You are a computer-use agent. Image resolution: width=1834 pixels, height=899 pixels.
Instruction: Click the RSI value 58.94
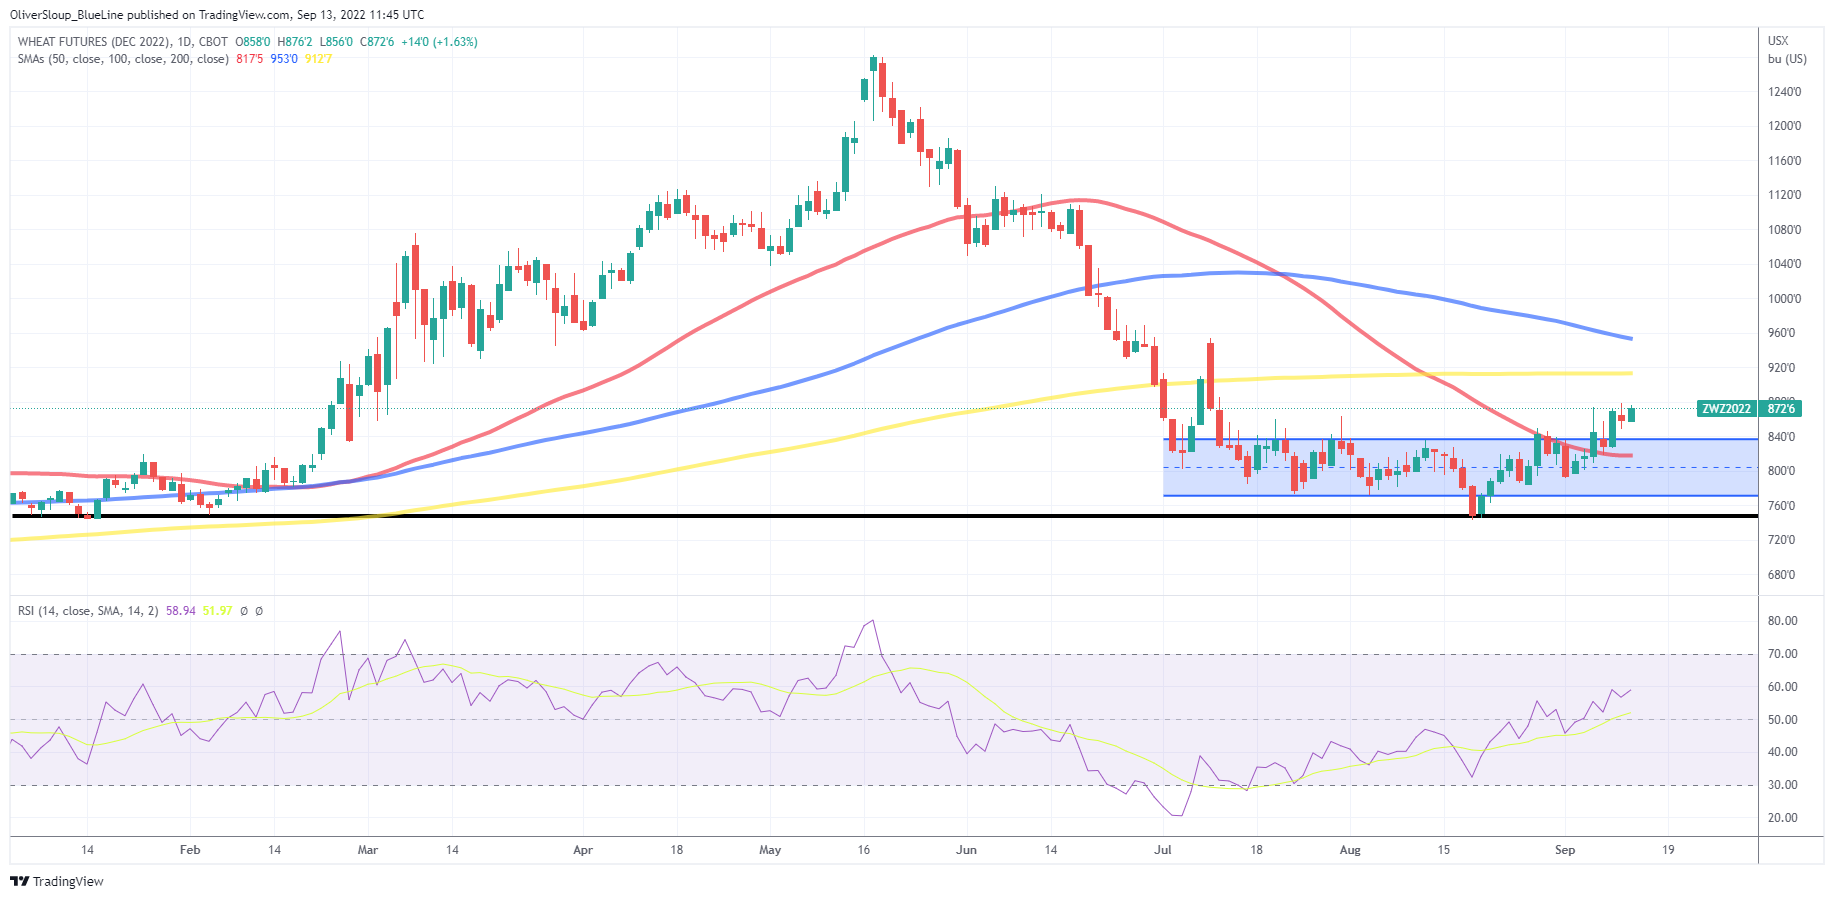click(x=181, y=610)
